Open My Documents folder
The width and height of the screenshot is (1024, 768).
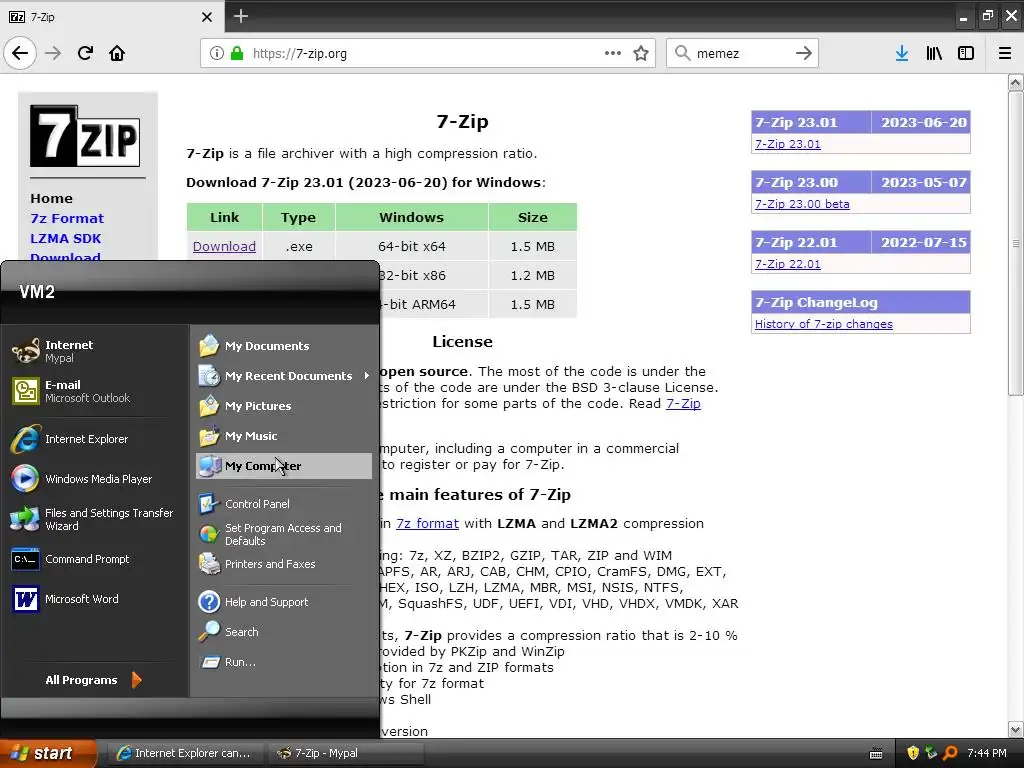pos(283,345)
